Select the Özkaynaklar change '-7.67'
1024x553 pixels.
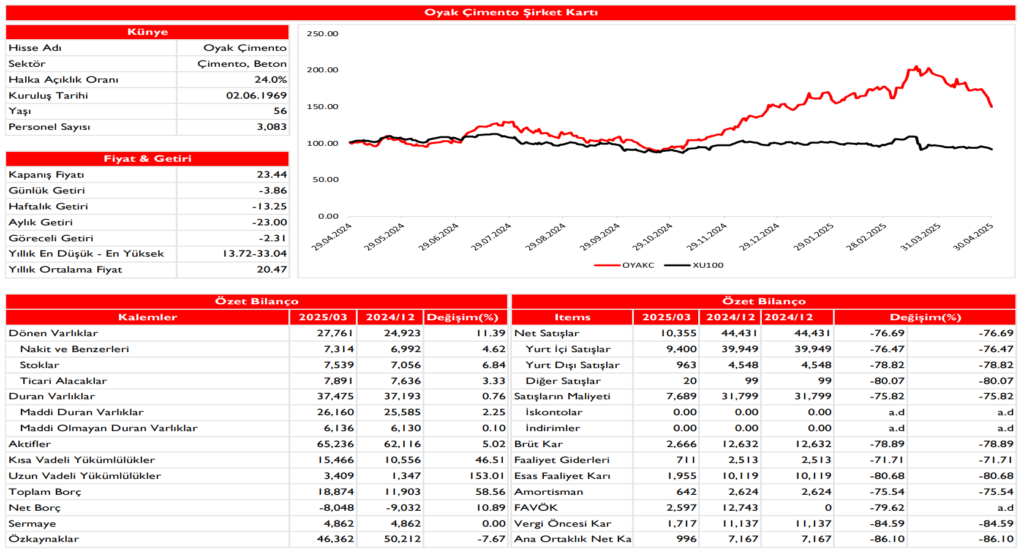tap(490, 539)
